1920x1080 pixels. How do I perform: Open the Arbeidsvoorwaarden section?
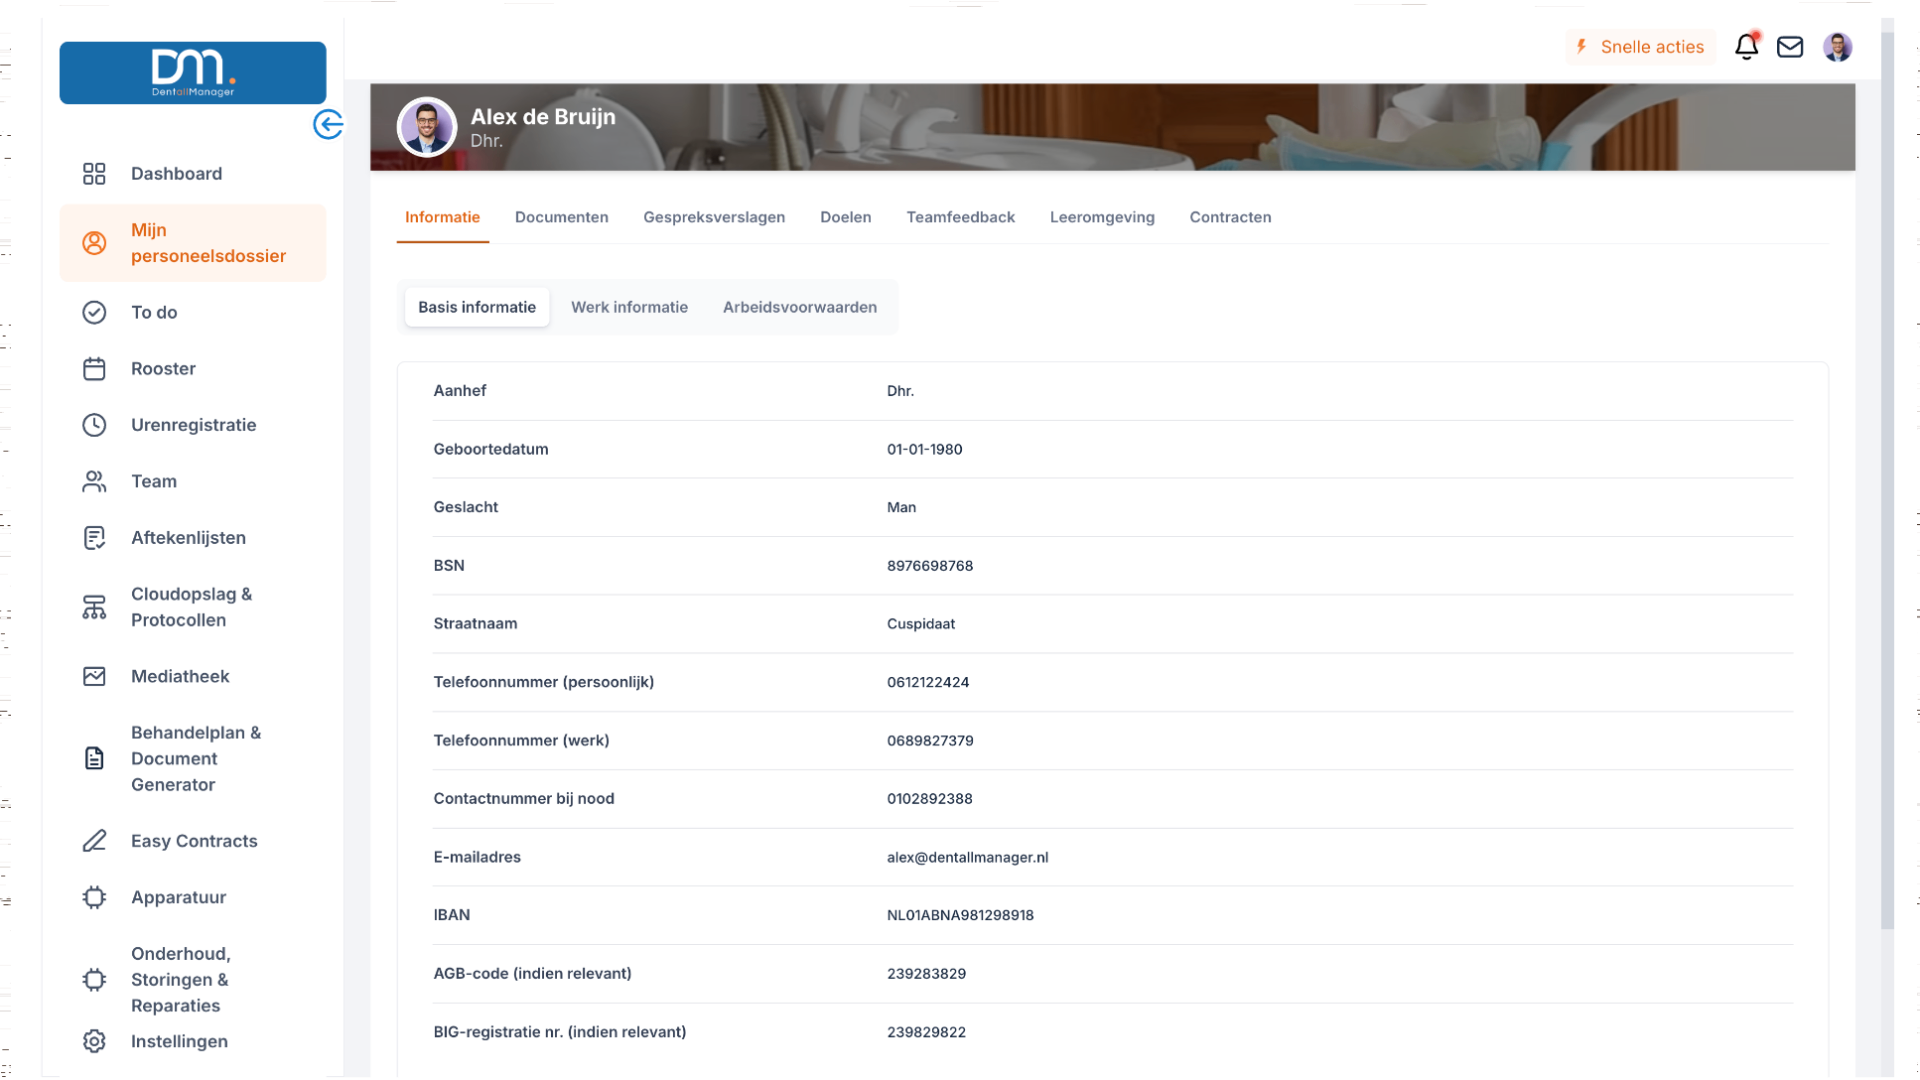799,307
